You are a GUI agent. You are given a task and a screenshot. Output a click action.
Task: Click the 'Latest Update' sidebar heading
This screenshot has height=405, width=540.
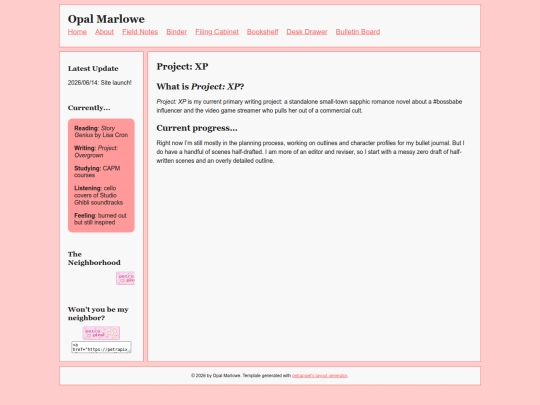tap(93, 69)
